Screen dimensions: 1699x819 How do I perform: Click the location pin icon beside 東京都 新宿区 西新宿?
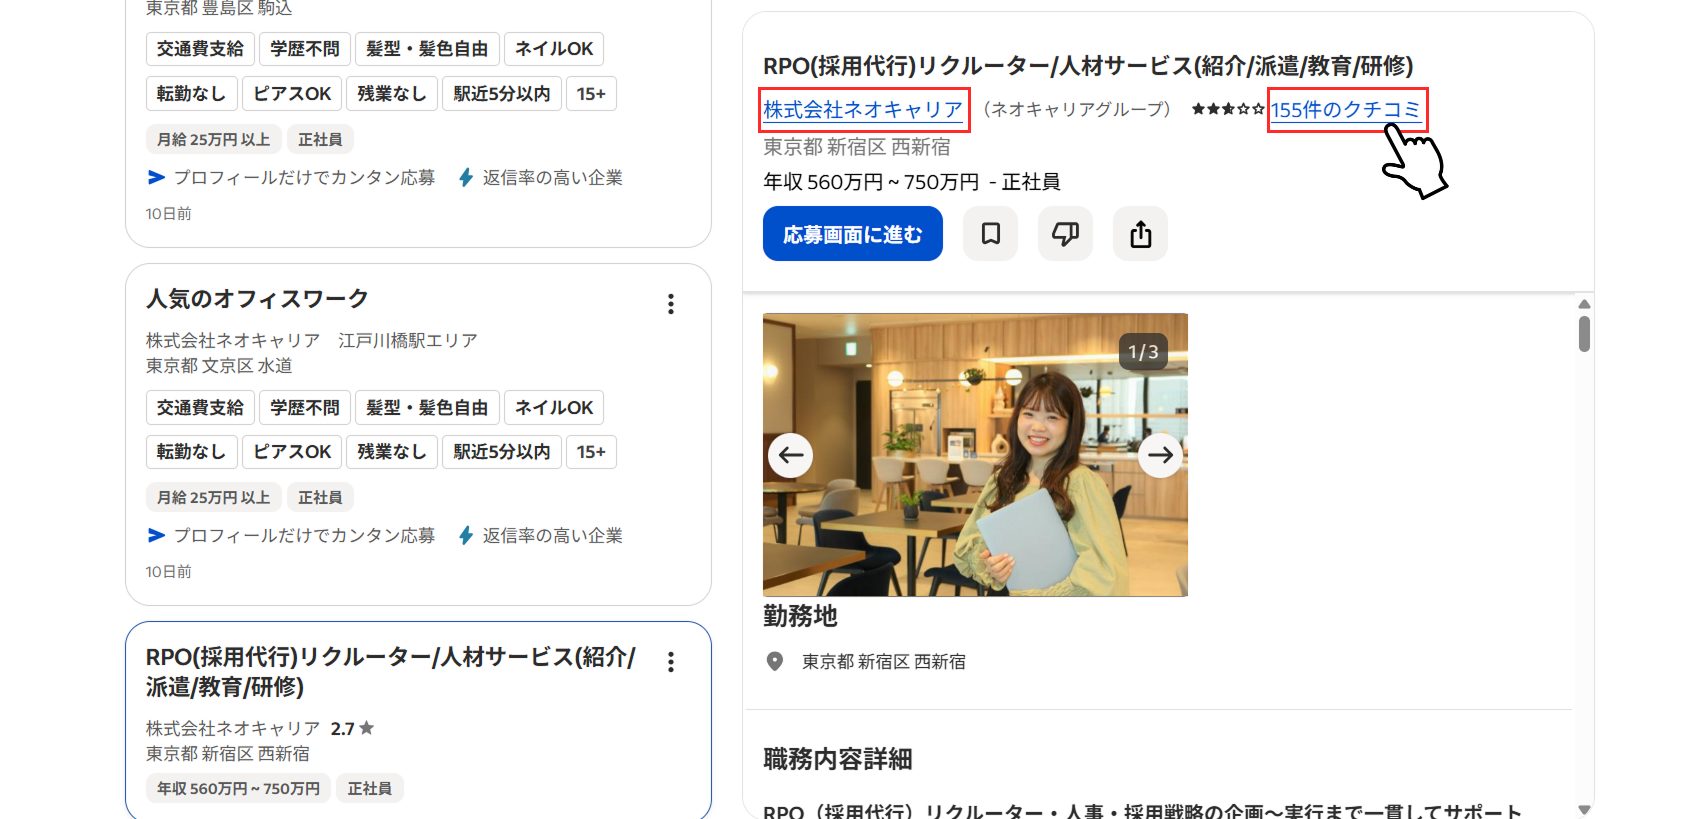[x=774, y=661]
